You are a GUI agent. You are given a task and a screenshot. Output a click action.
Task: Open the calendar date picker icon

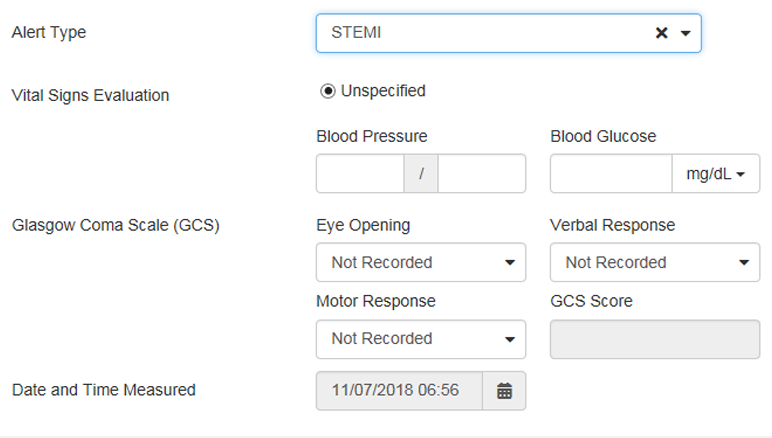[x=504, y=391]
